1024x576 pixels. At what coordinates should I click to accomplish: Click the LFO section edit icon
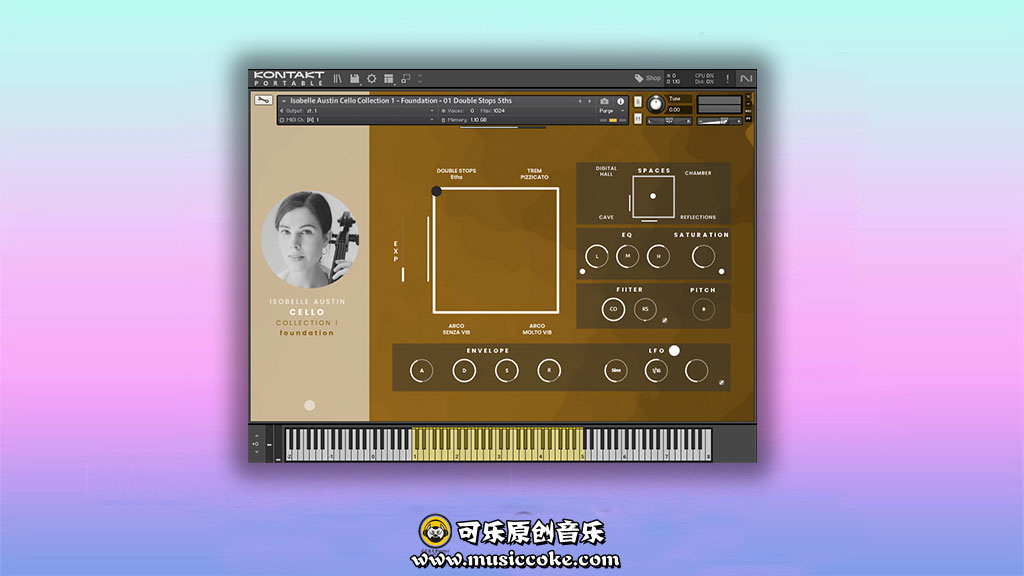(x=722, y=383)
